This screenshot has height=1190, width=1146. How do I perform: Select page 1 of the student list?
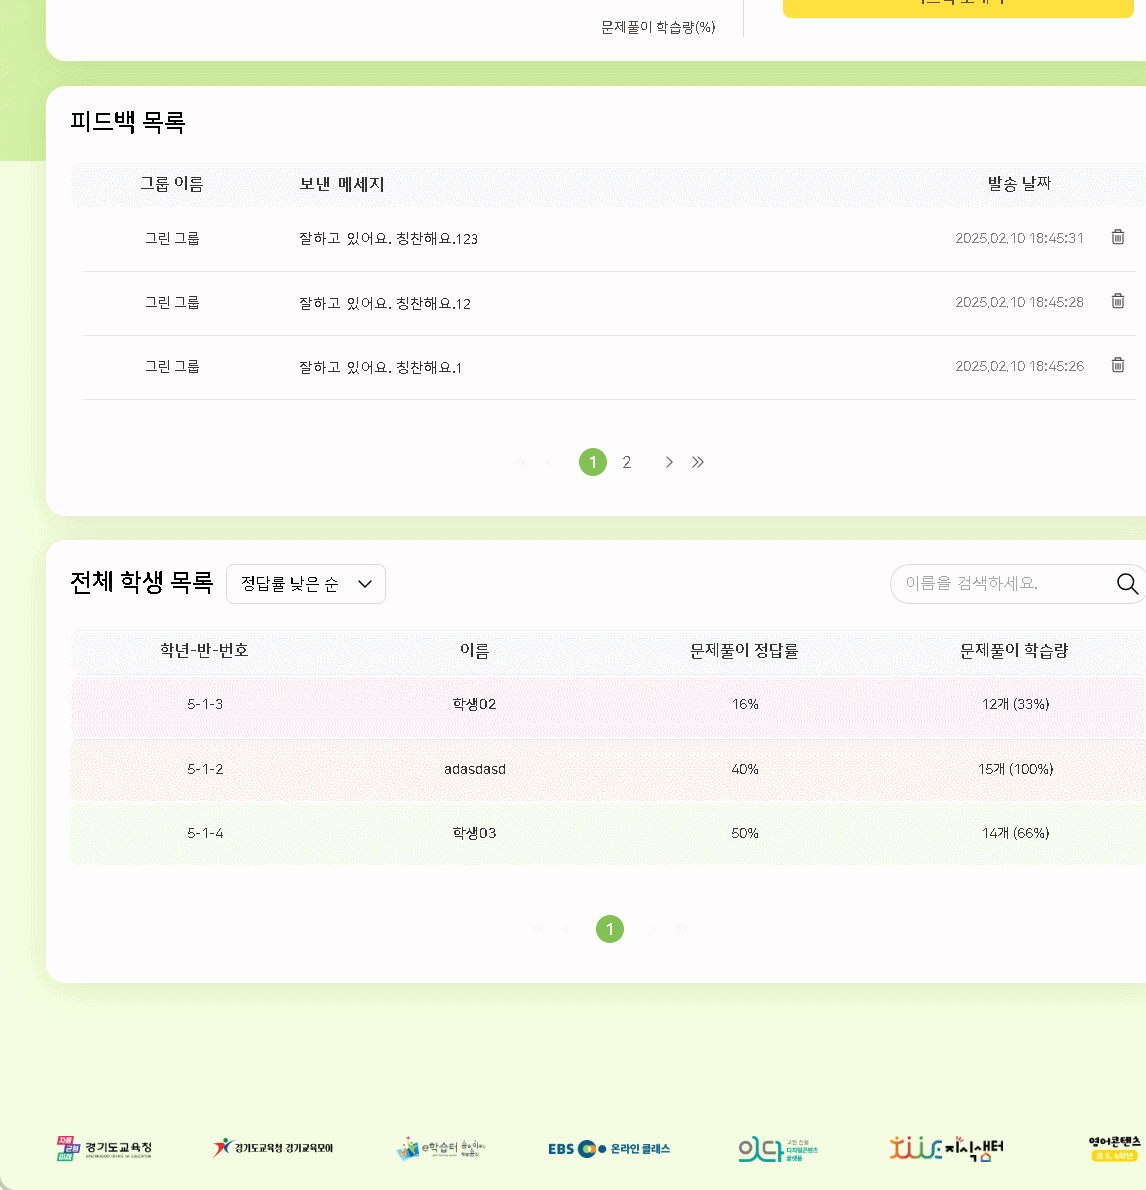point(610,929)
